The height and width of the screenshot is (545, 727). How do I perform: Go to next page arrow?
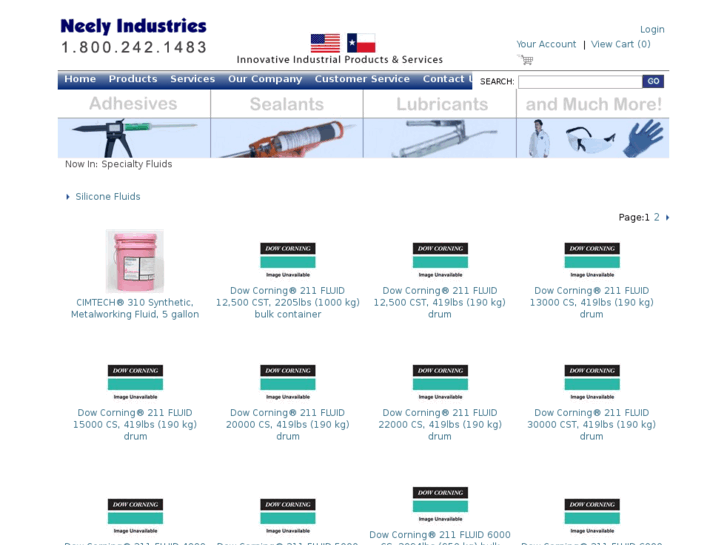pos(667,218)
